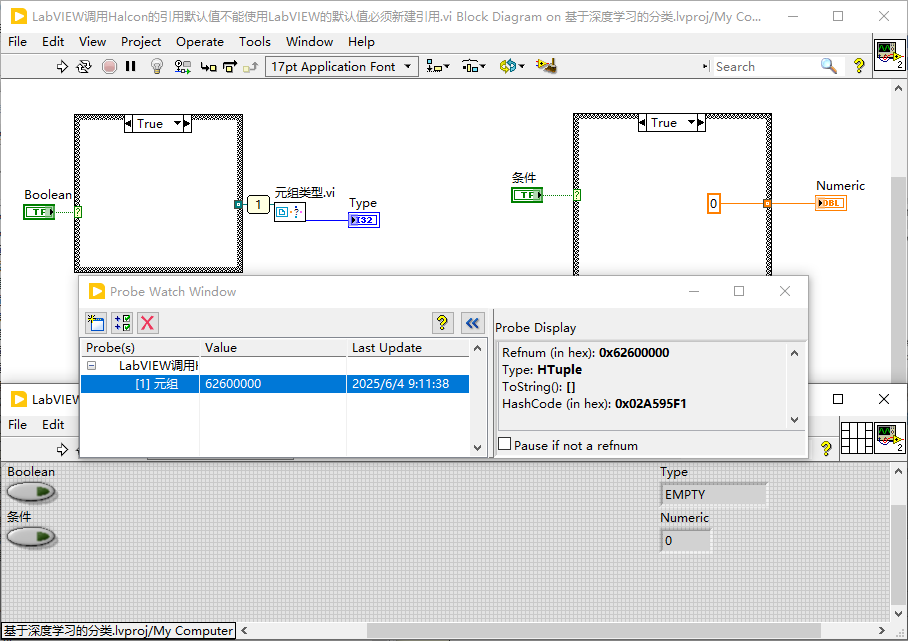Screen dimensions: 908x641
Task: Select the 条件 Boolean terminal on diagram
Action: (x=527, y=195)
